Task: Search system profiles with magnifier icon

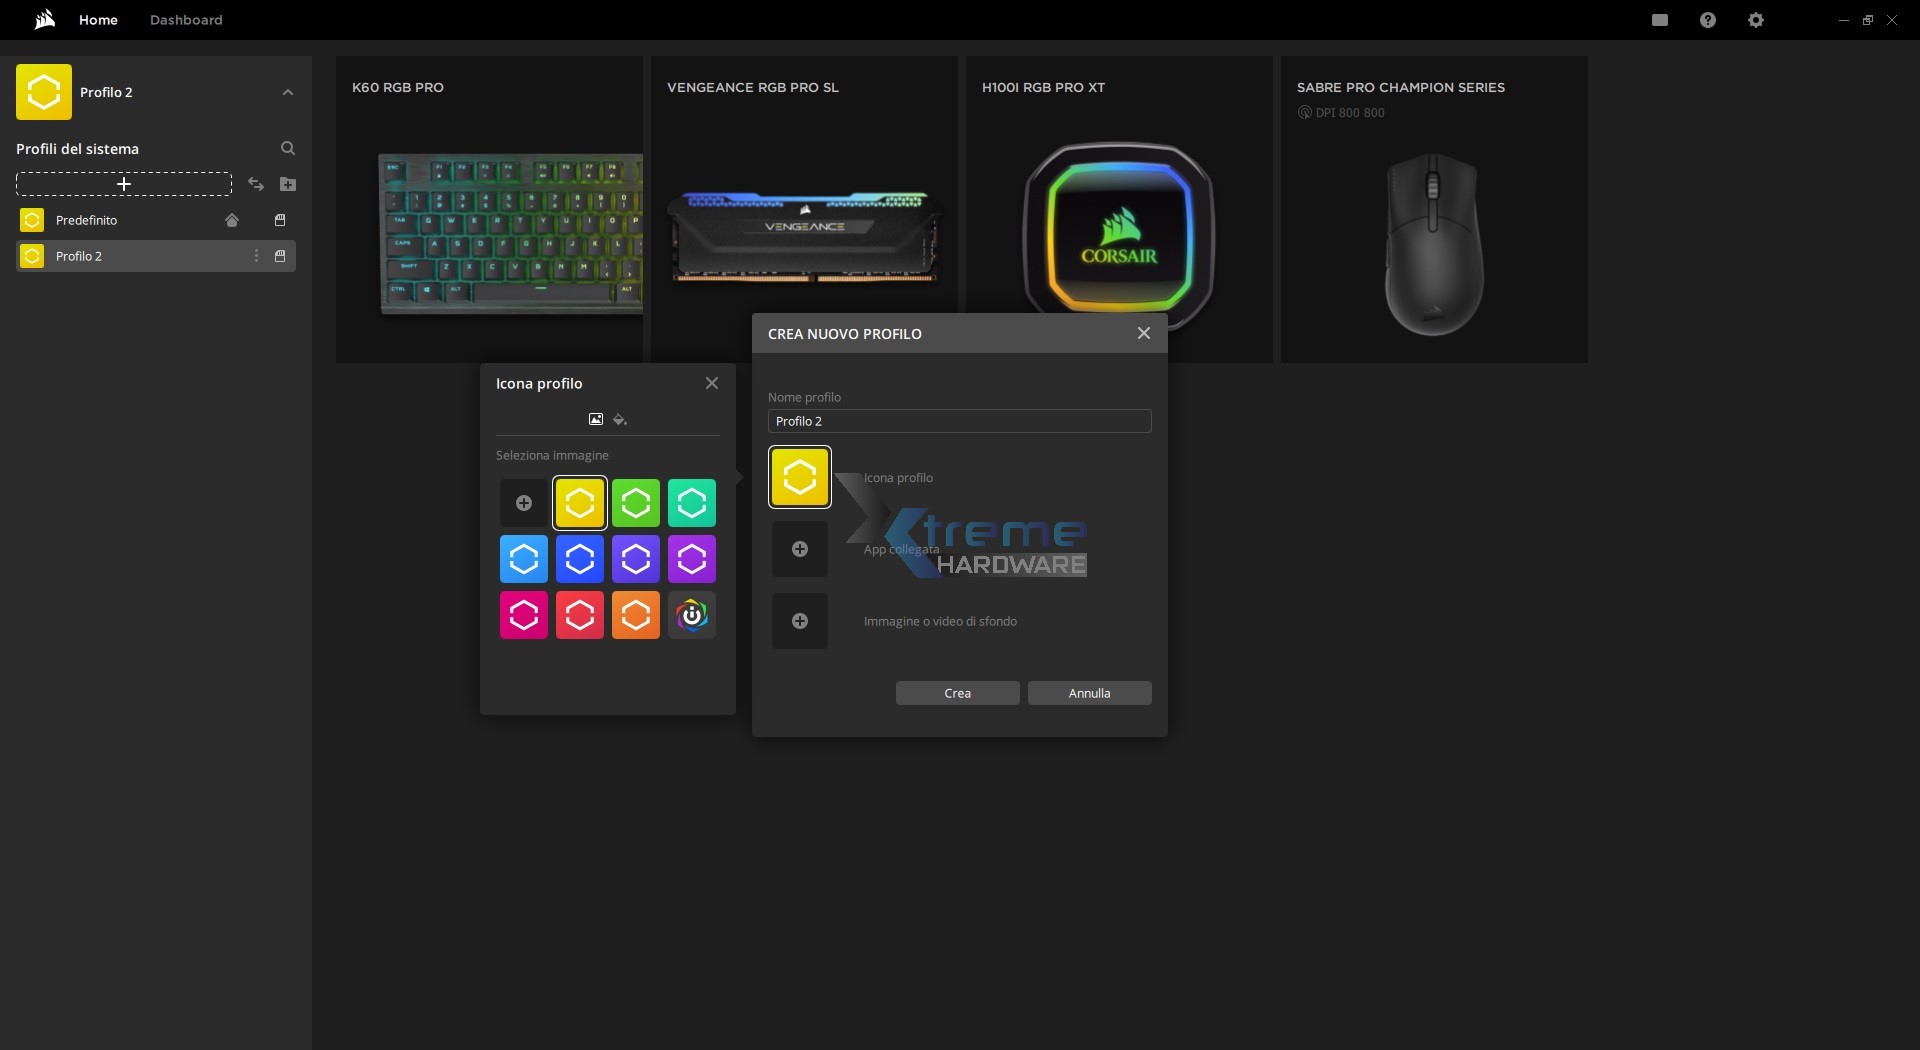Action: coord(288,148)
